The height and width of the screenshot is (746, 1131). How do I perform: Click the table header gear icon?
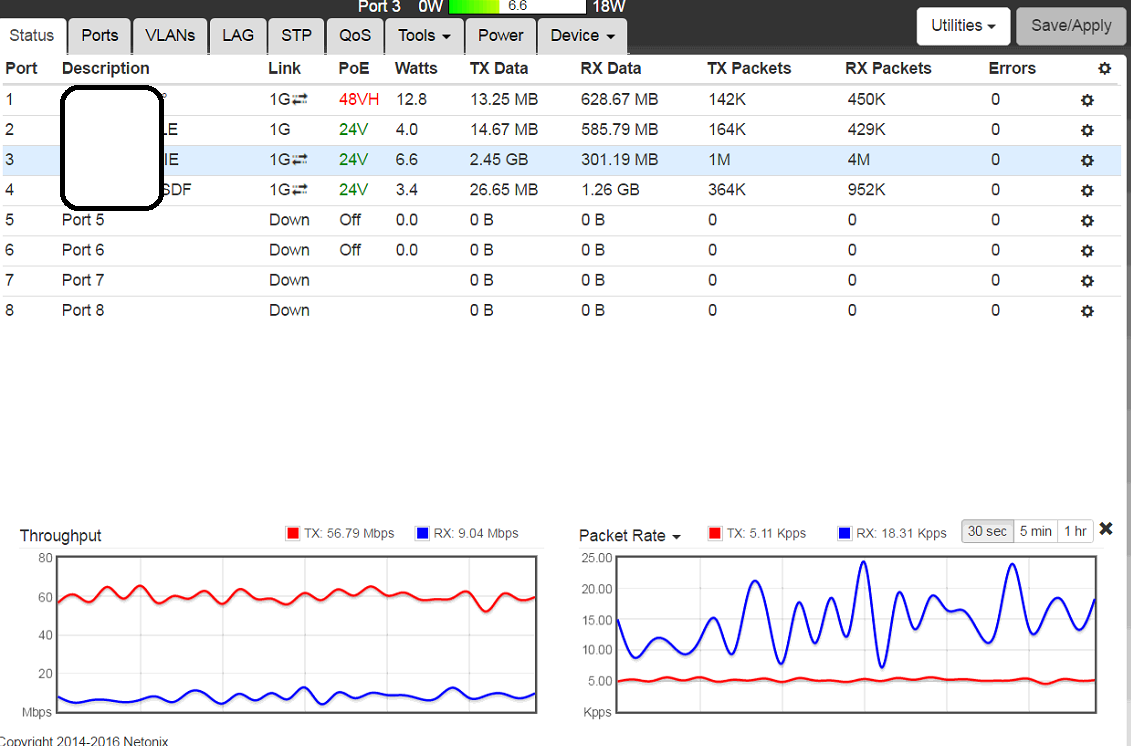point(1104,69)
